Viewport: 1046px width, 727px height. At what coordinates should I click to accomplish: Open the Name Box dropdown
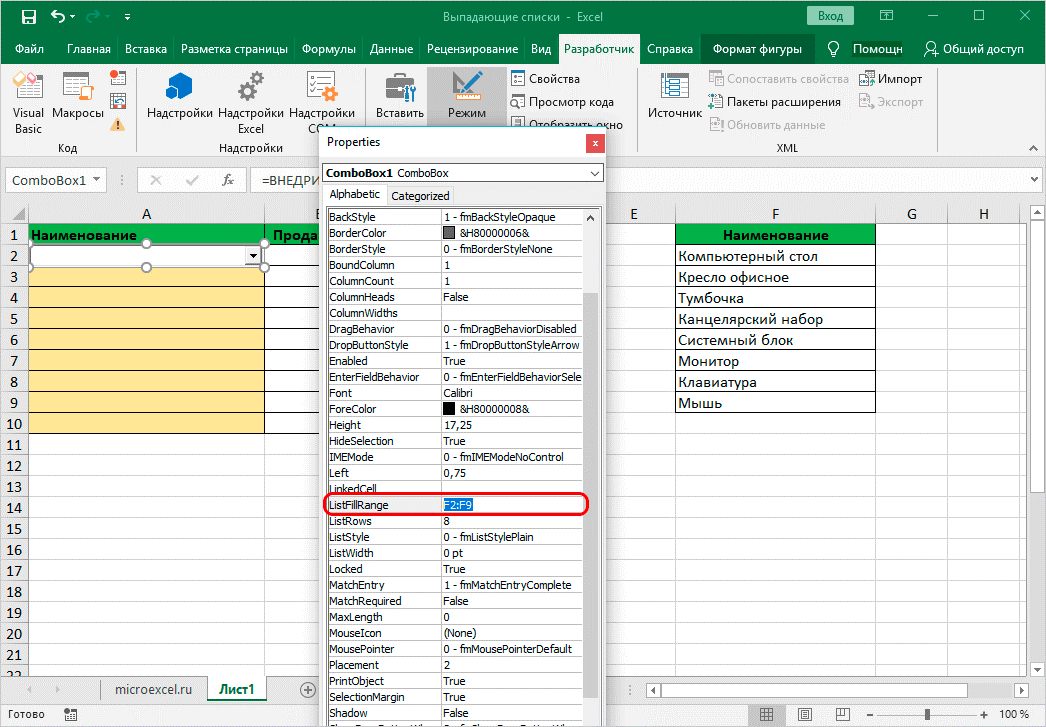pos(97,180)
